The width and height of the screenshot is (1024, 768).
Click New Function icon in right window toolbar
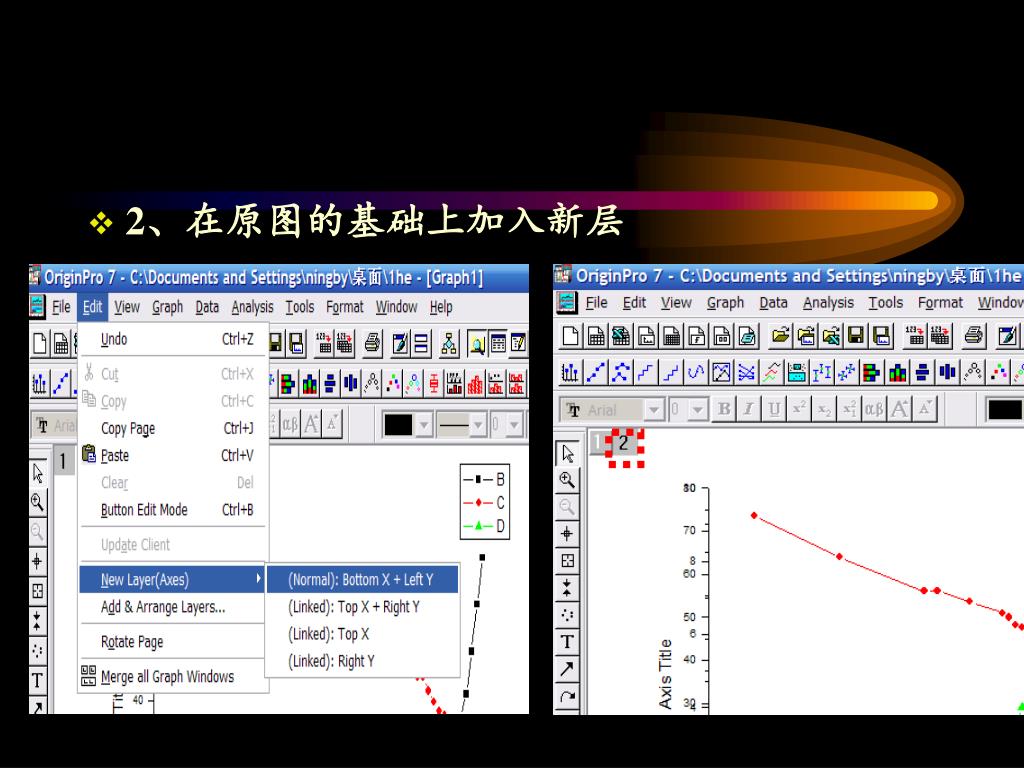(697, 336)
